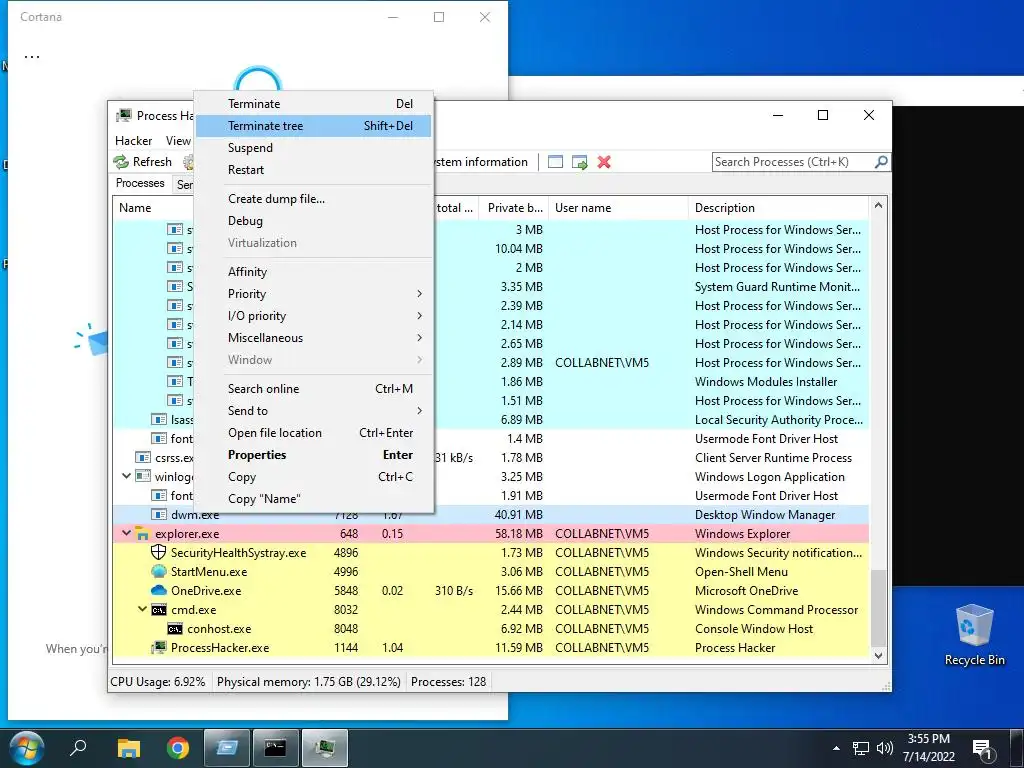
Task: Choose Terminate tree from the context menu
Action: click(x=313, y=126)
